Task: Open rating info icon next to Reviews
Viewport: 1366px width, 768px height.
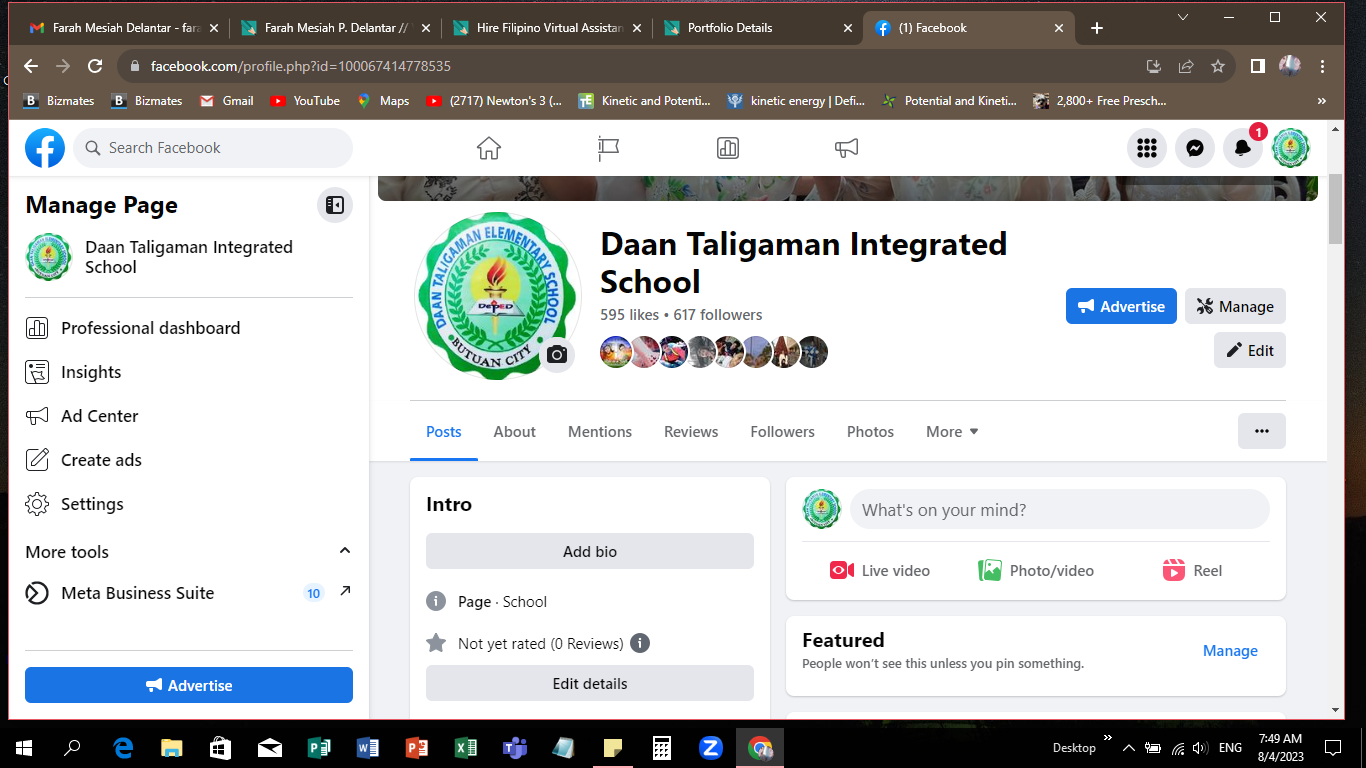Action: 640,643
